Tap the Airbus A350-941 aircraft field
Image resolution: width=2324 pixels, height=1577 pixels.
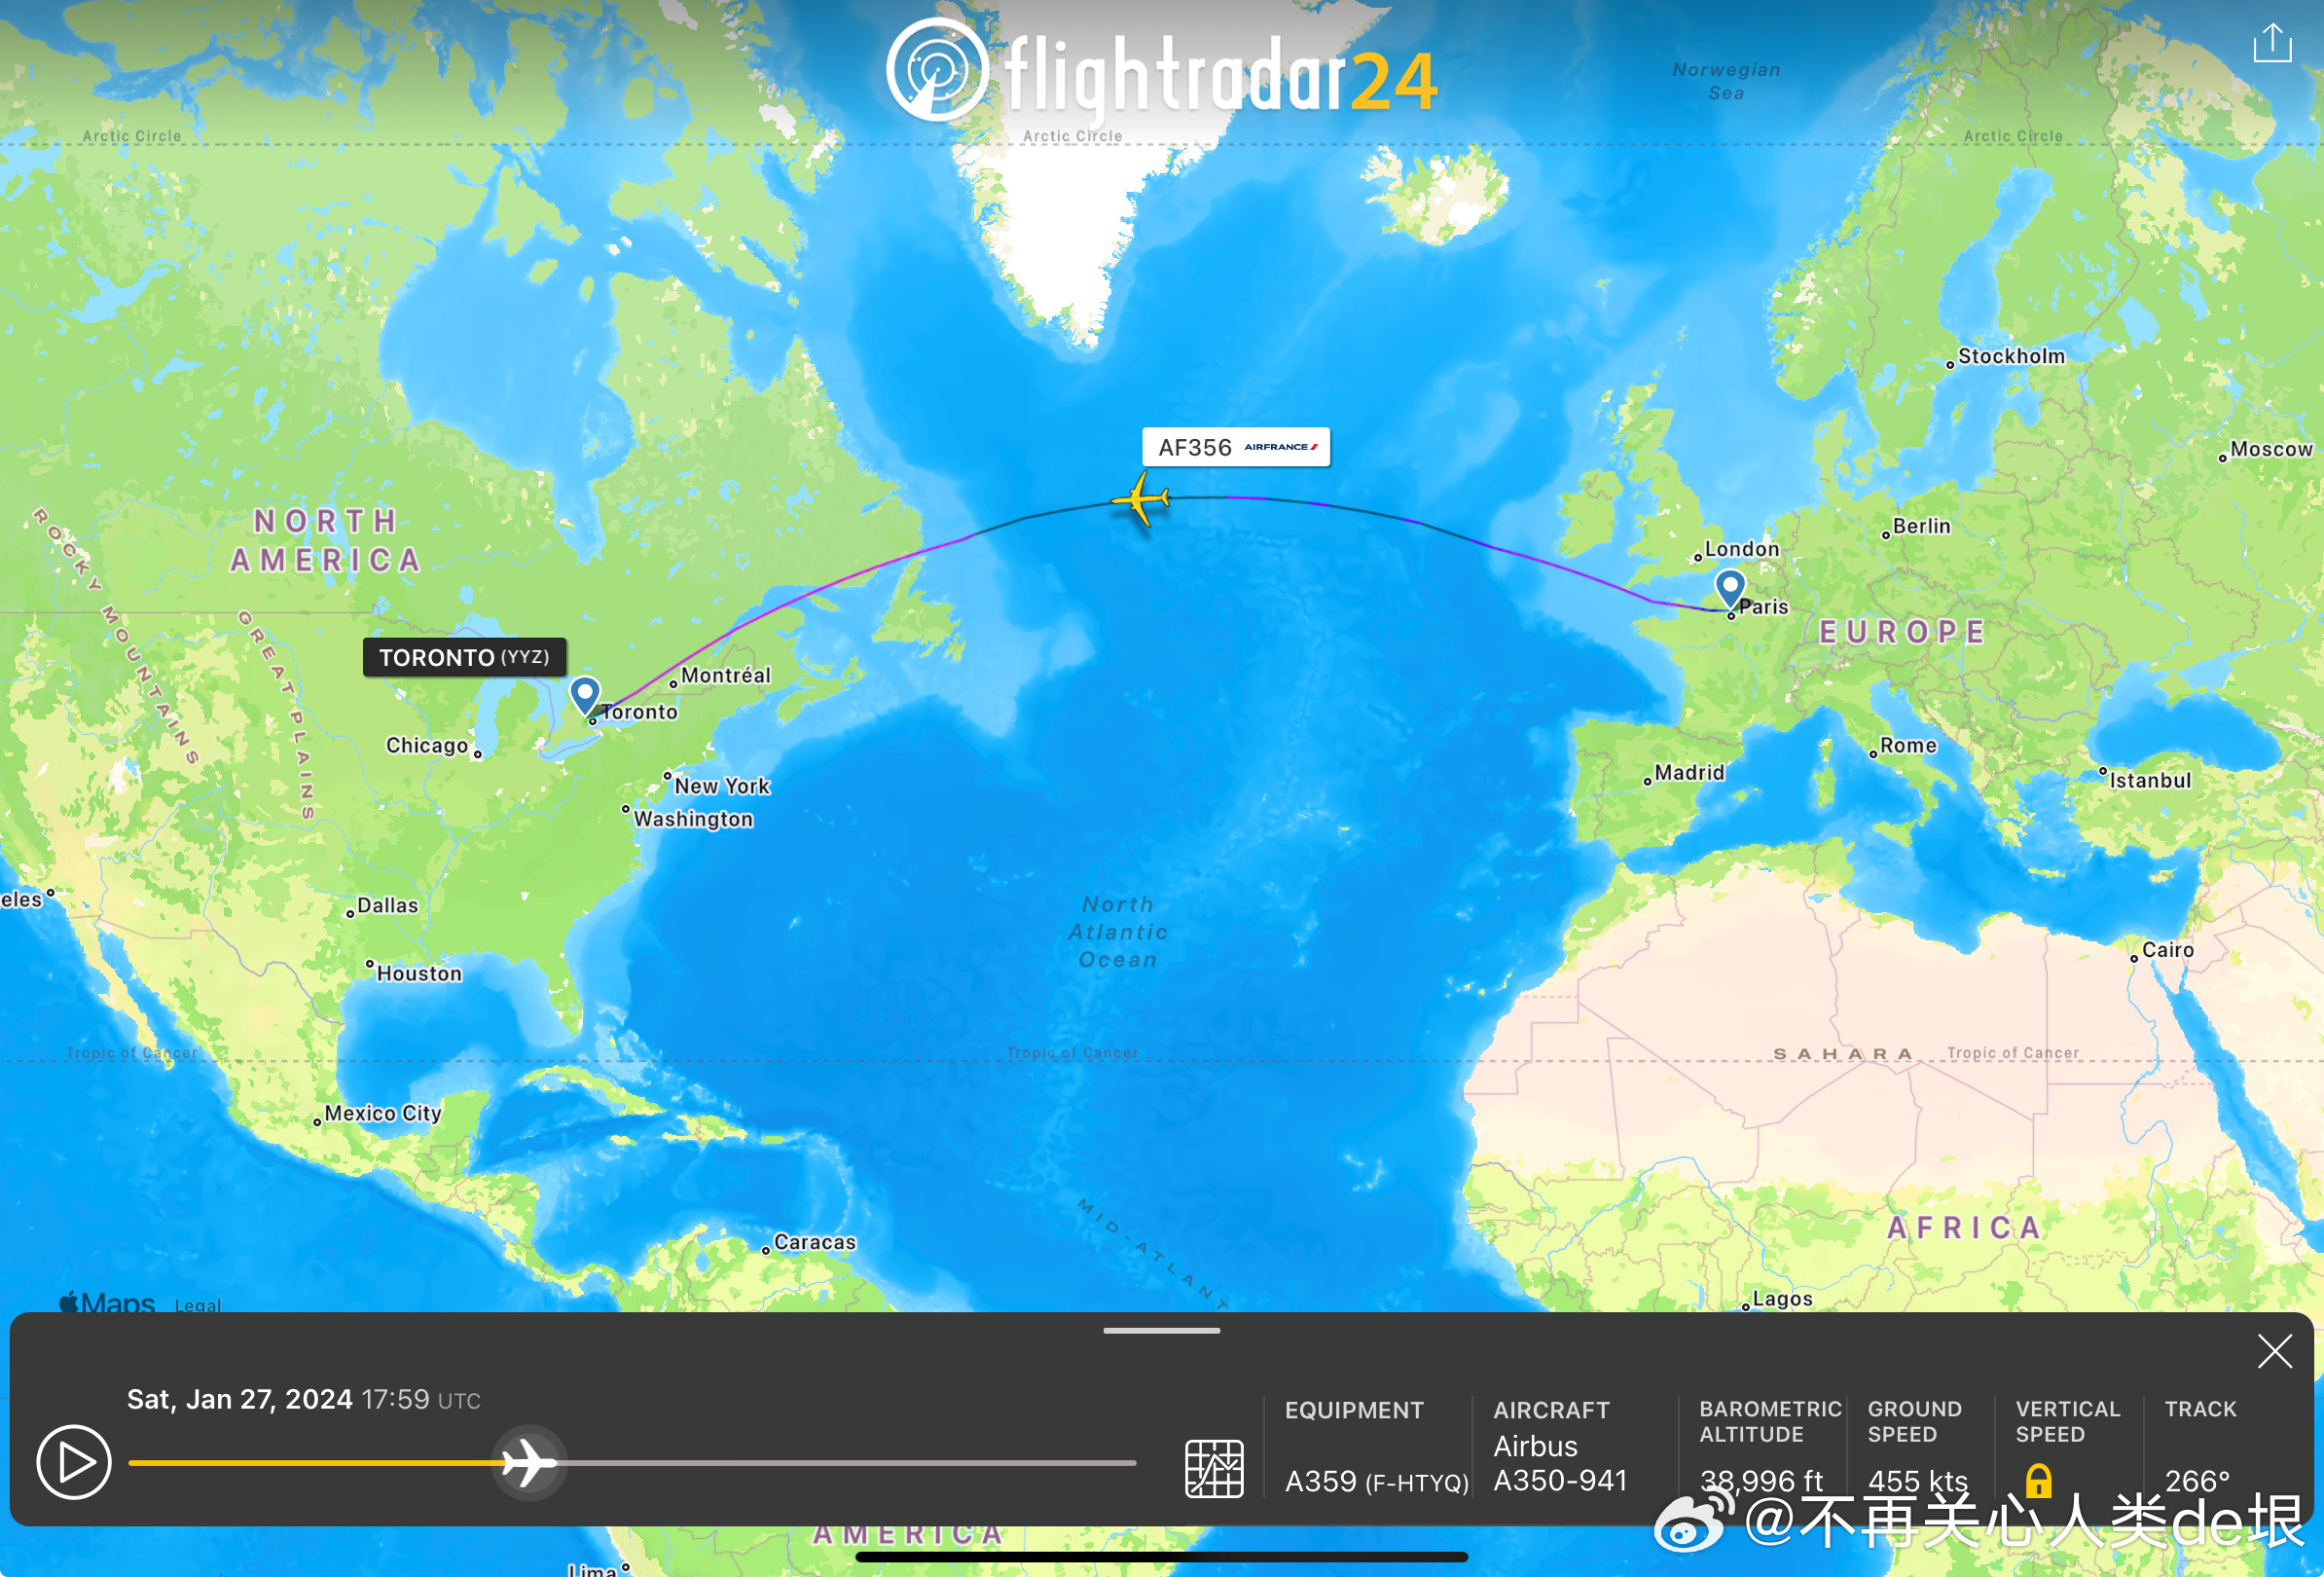(1559, 1463)
